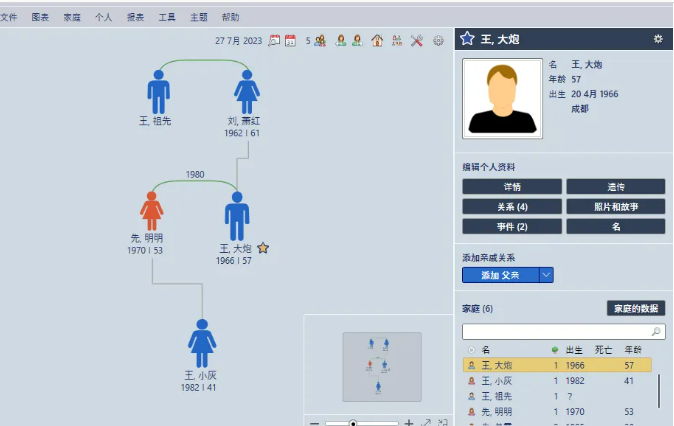Image resolution: width=674 pixels, height=426 pixels.
Task: Open the toolbar settings gear
Action: click(438, 41)
